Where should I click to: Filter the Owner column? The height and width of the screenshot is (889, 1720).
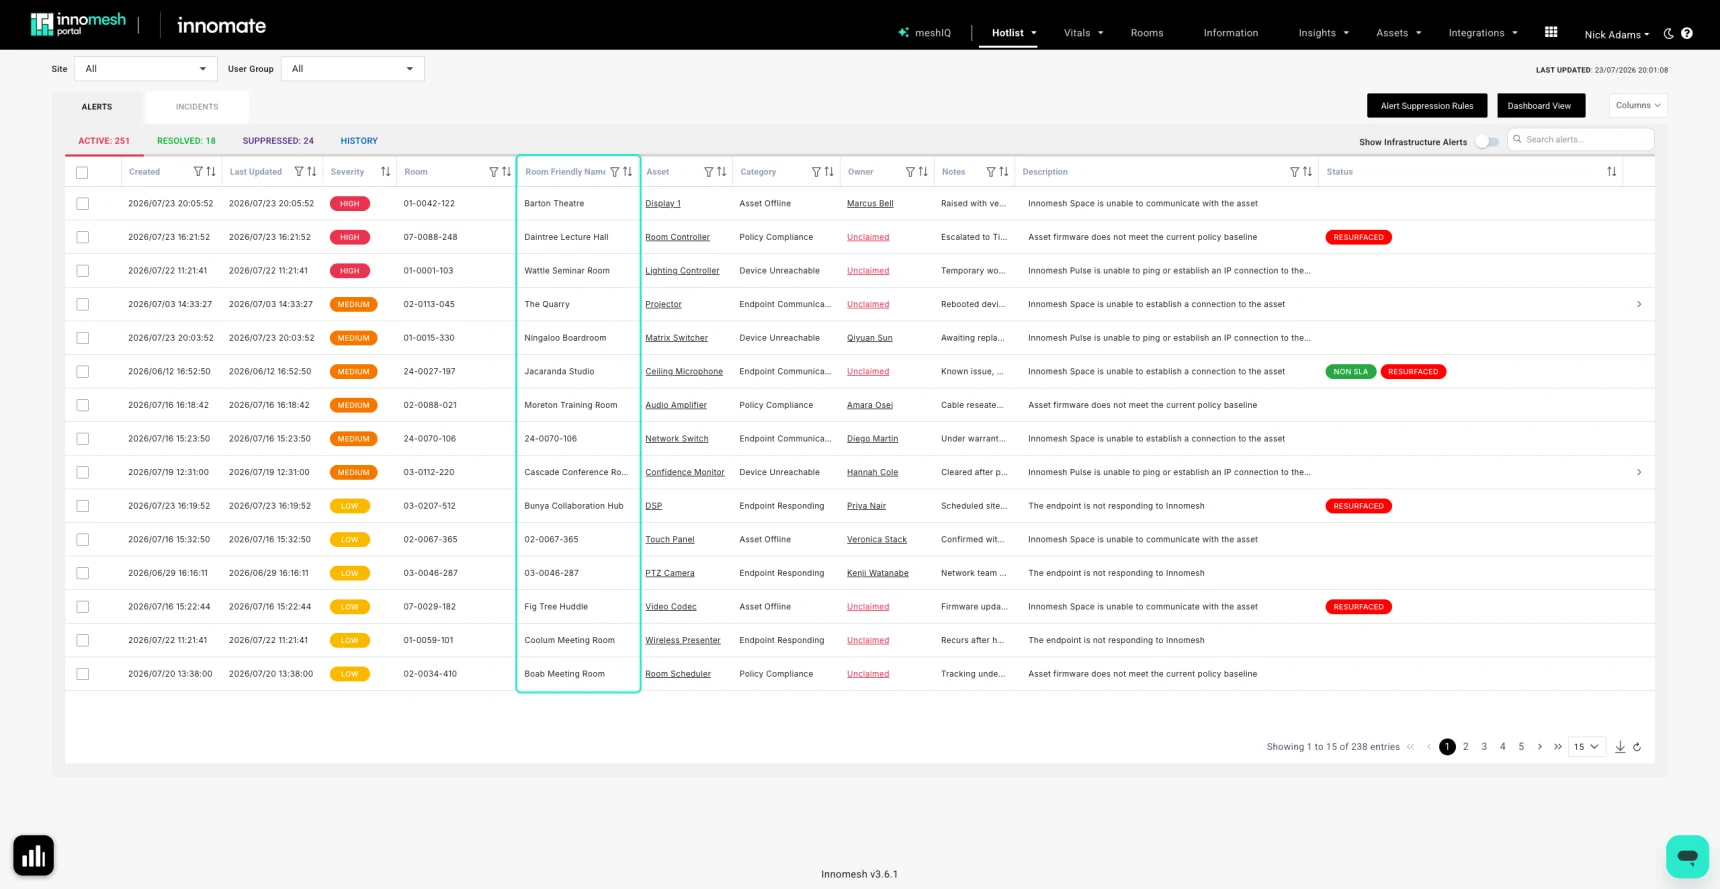pyautogui.click(x=910, y=172)
